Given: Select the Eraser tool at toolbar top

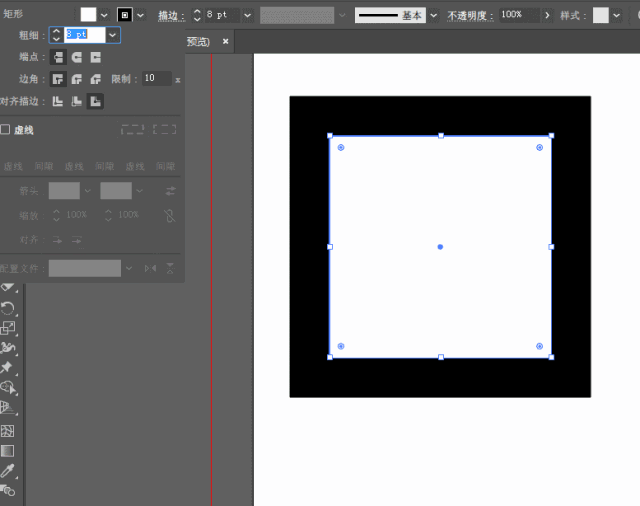Looking at the screenshot, I should click(8, 288).
